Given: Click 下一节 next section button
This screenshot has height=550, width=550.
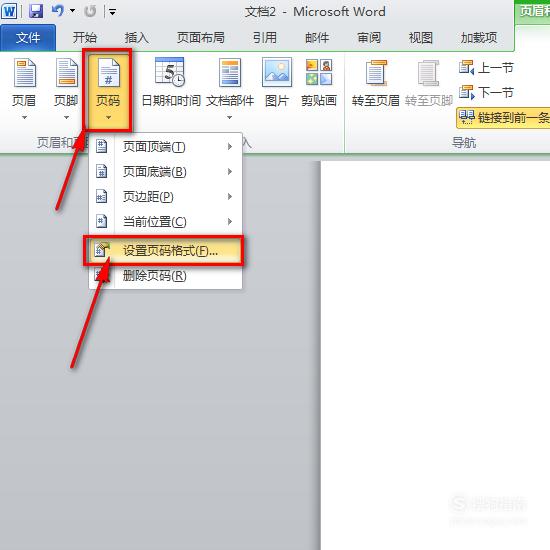Looking at the screenshot, I should 486,93.
